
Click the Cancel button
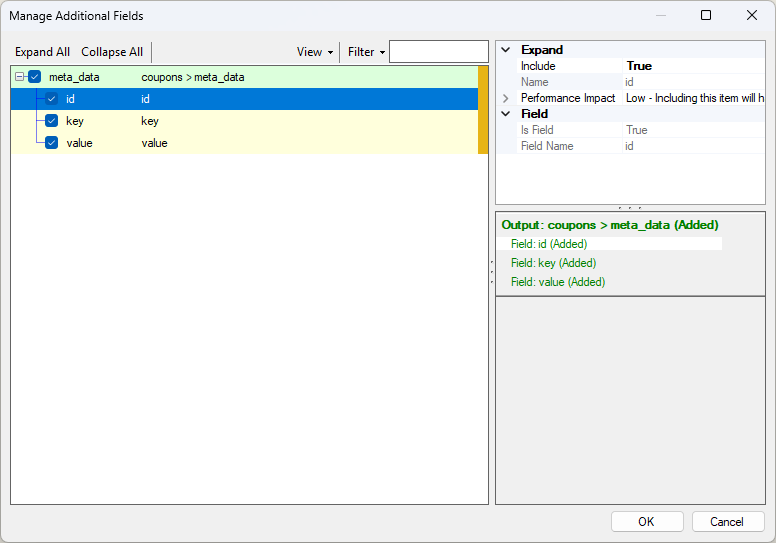click(728, 522)
